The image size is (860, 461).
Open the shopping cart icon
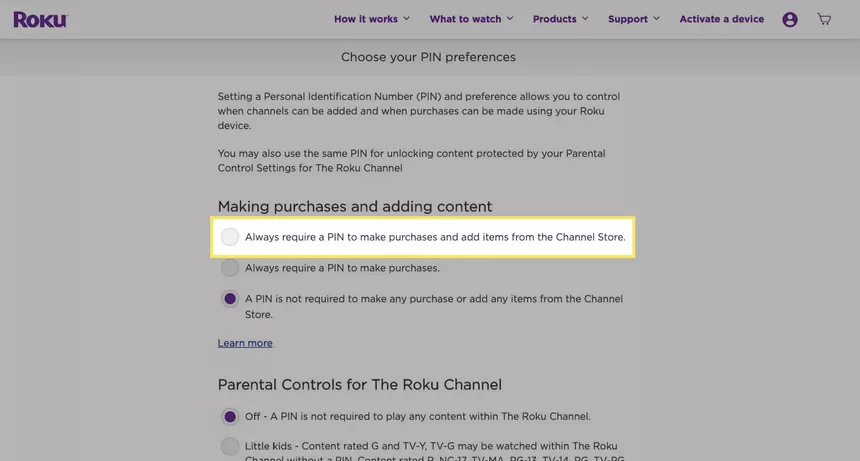pyautogui.click(x=824, y=19)
